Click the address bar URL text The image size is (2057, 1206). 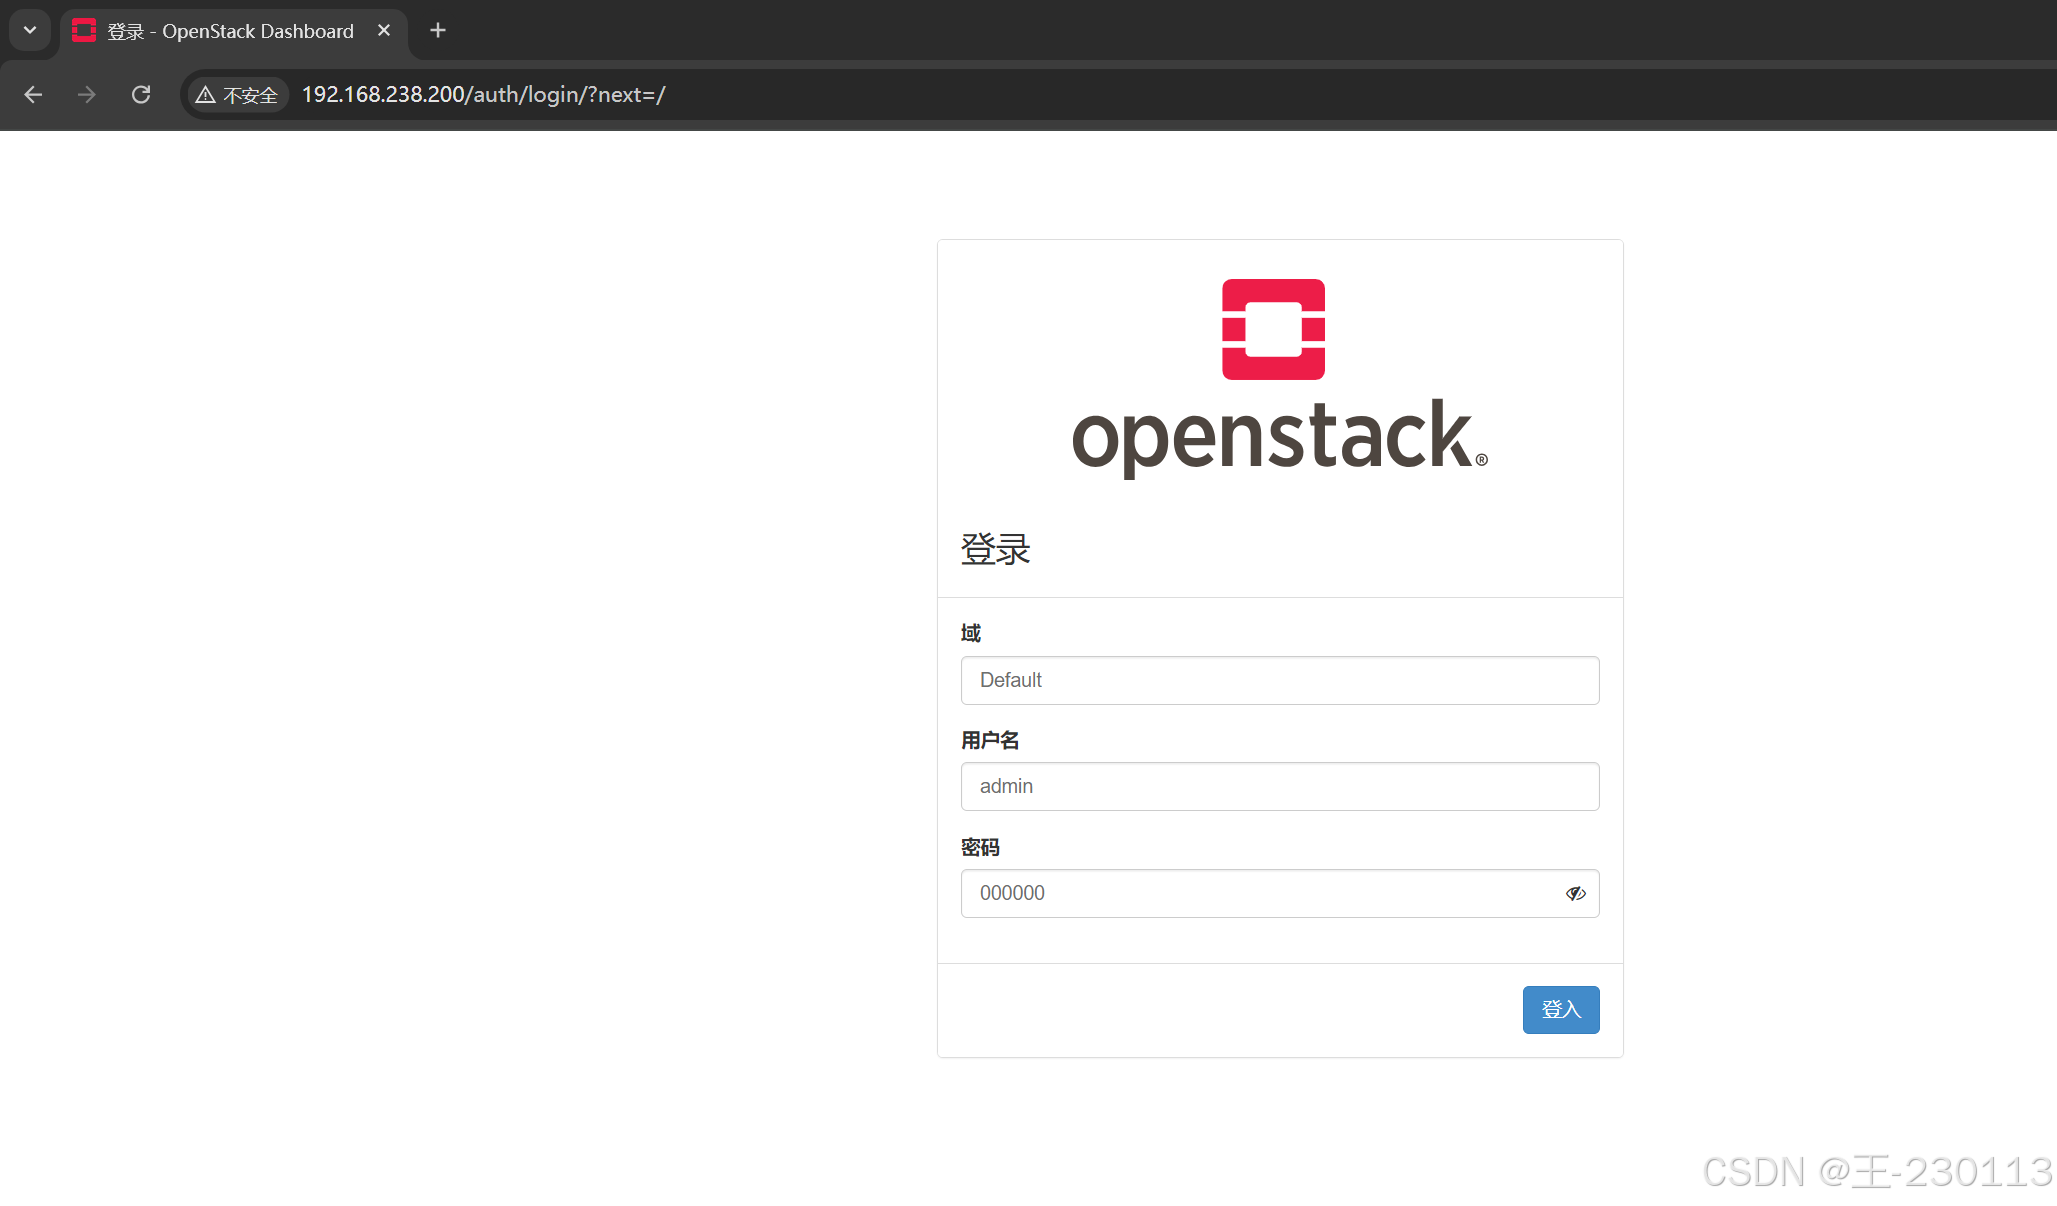483,95
